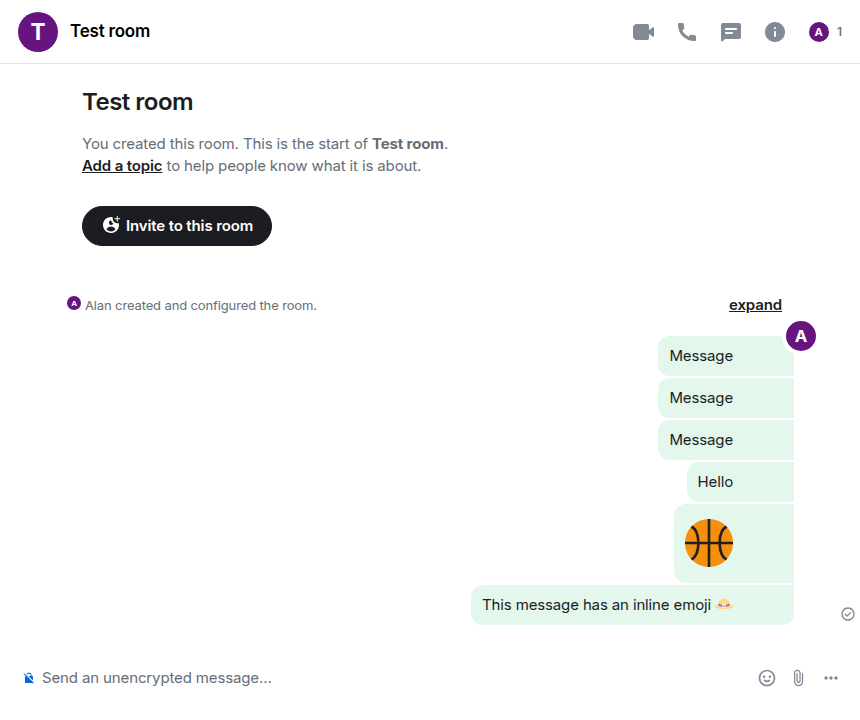Expand the room creation summary
Image resolution: width=860 pixels, height=720 pixels.
pos(755,305)
